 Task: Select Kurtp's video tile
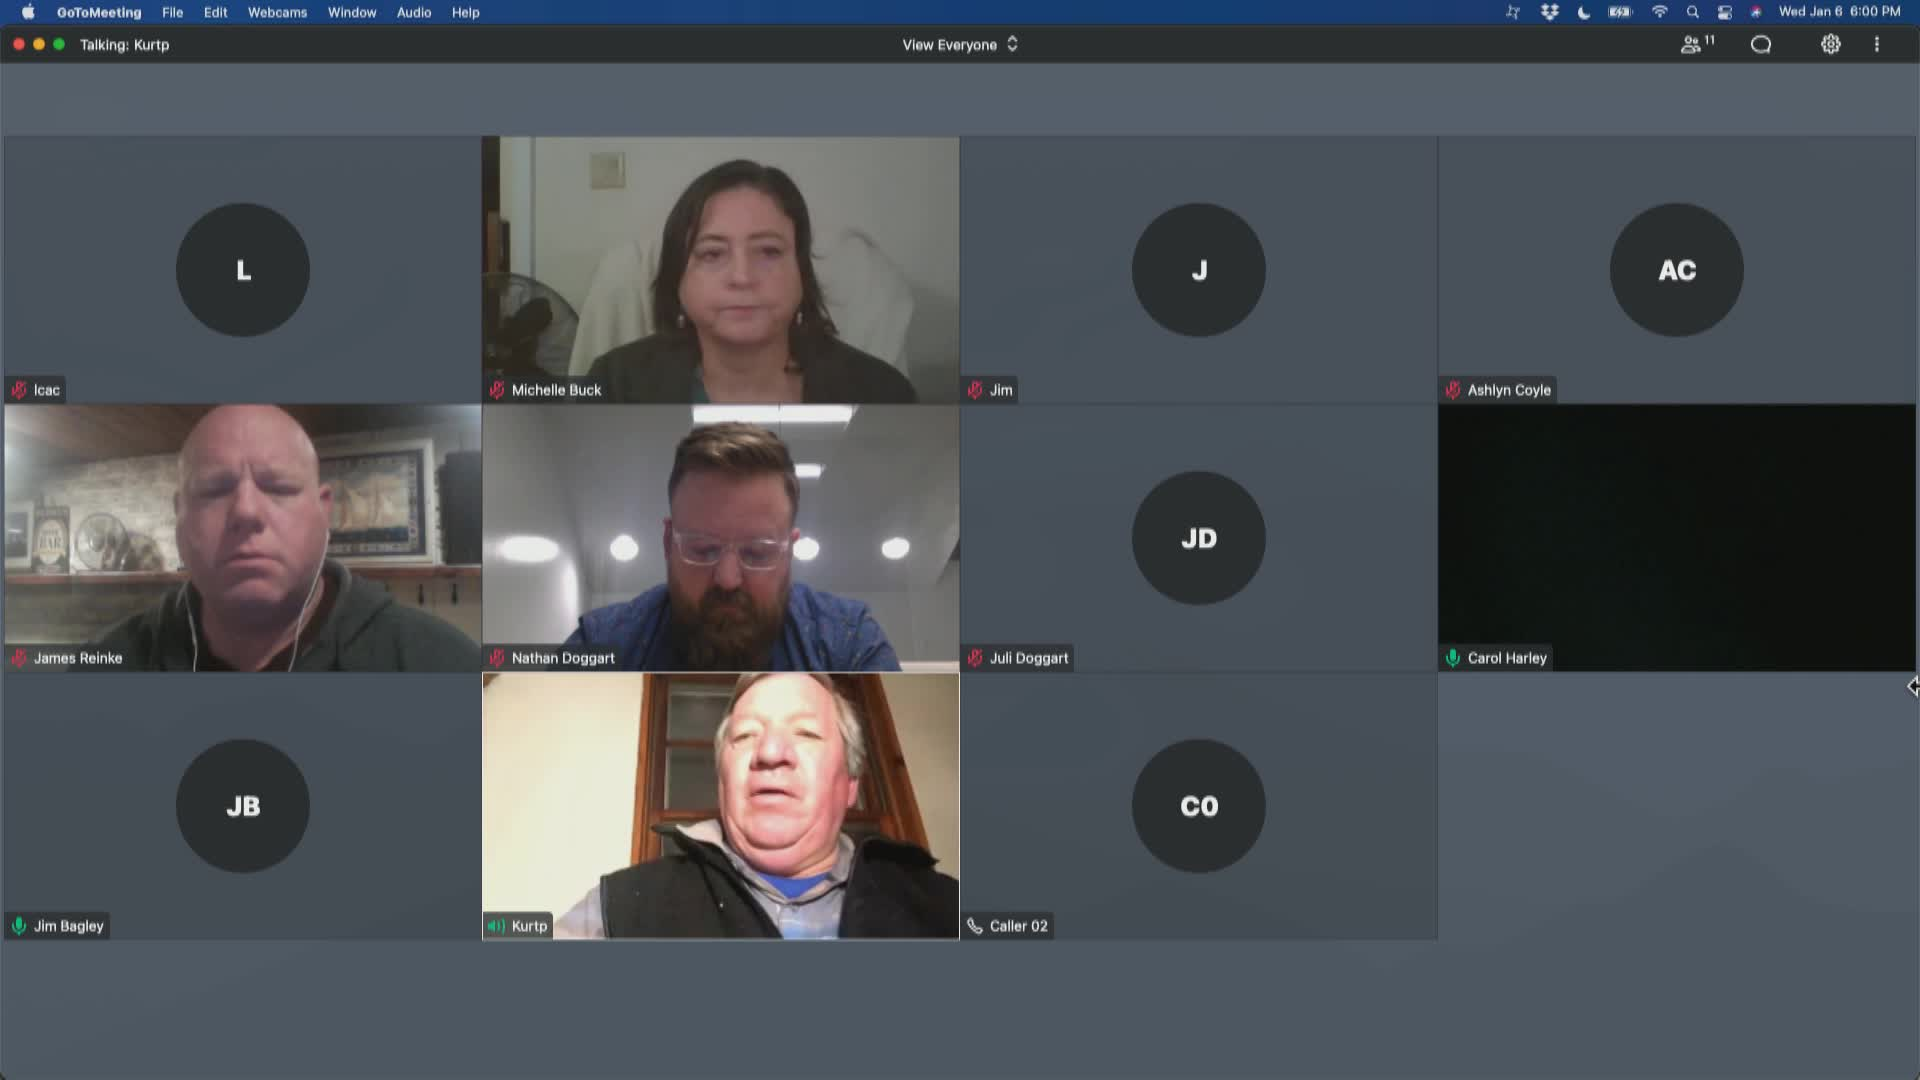(720, 806)
